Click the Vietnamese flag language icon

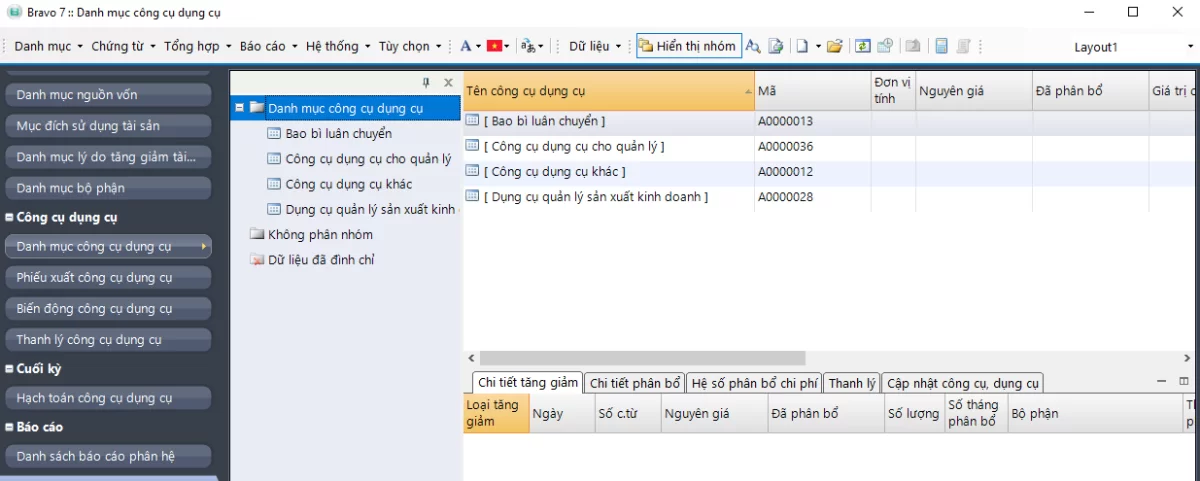(x=494, y=46)
